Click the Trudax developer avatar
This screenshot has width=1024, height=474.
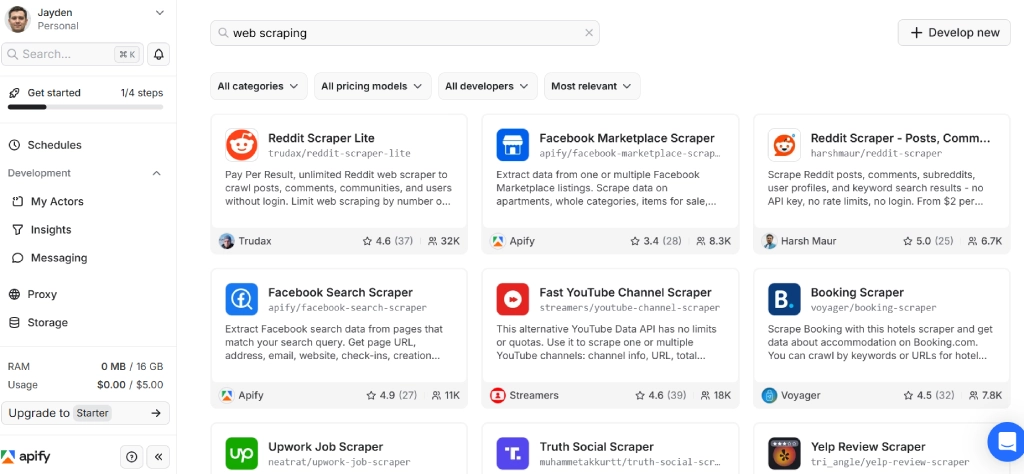pyautogui.click(x=226, y=241)
